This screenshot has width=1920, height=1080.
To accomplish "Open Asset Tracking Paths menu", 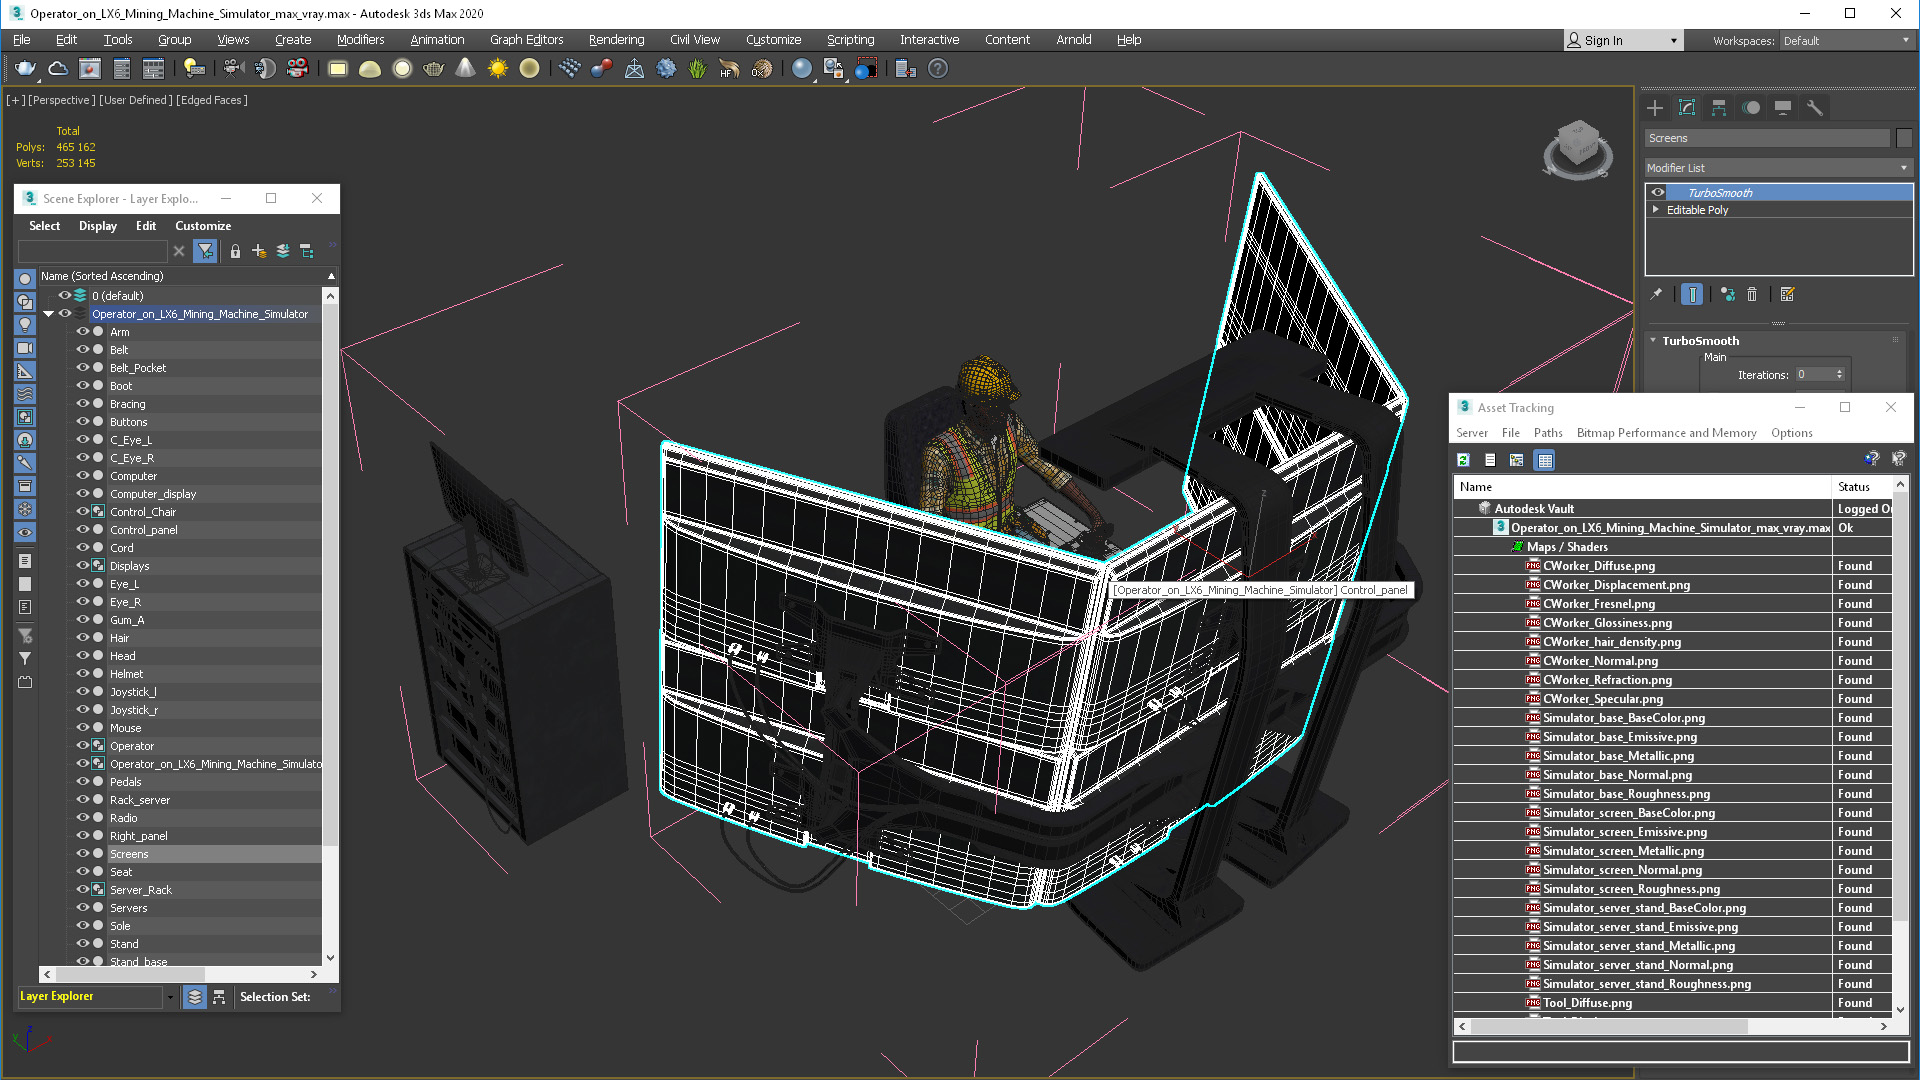I will (1548, 433).
